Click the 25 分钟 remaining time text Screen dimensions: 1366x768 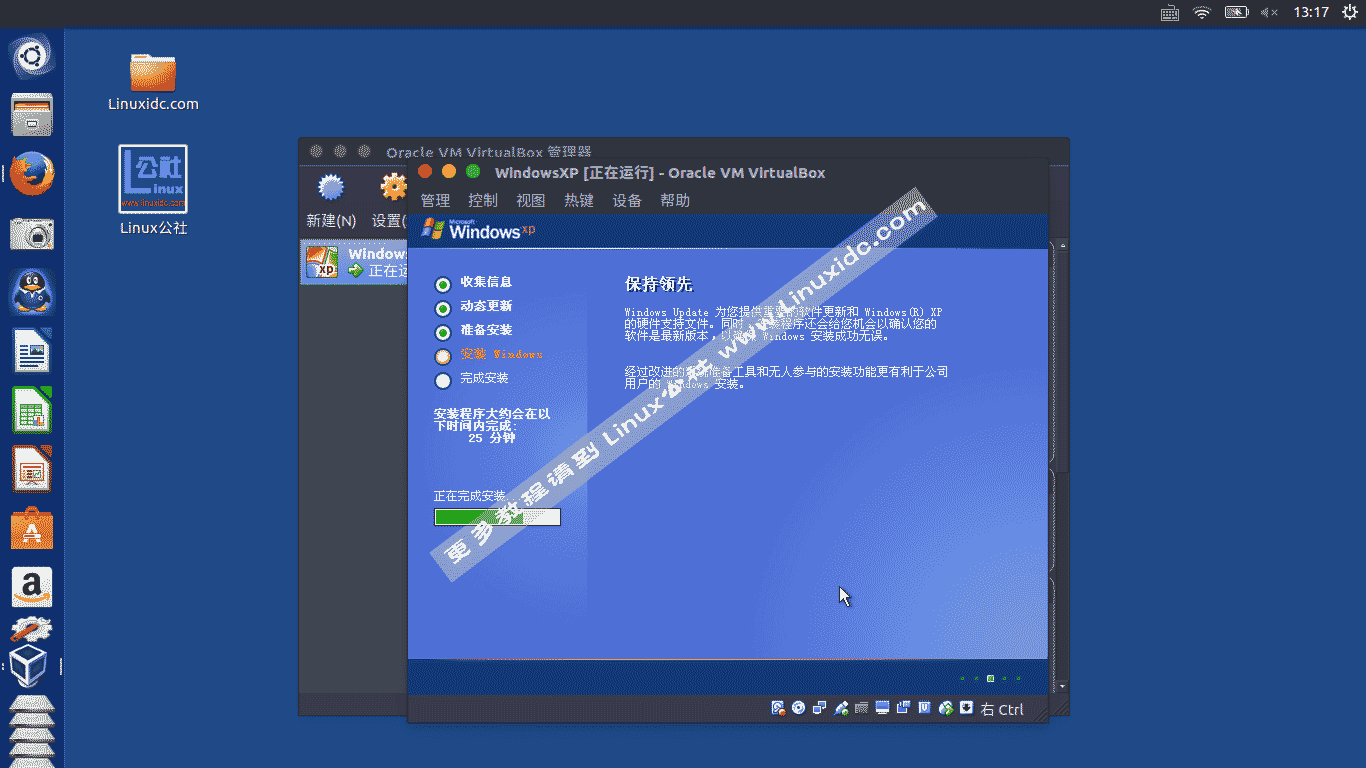491,438
